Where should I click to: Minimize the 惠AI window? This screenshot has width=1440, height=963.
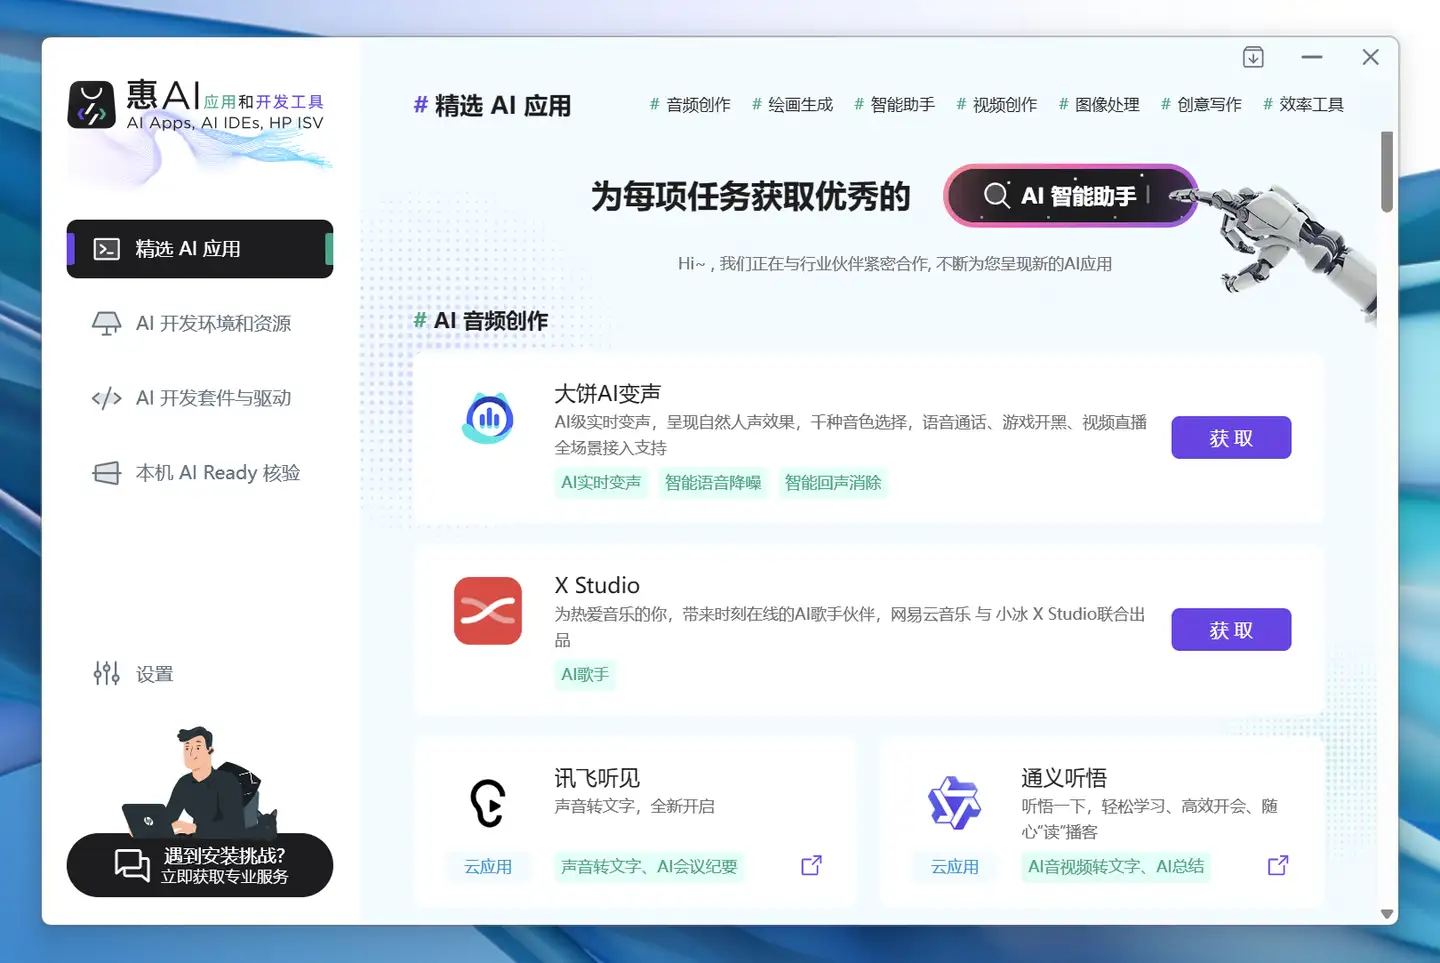coord(1312,57)
